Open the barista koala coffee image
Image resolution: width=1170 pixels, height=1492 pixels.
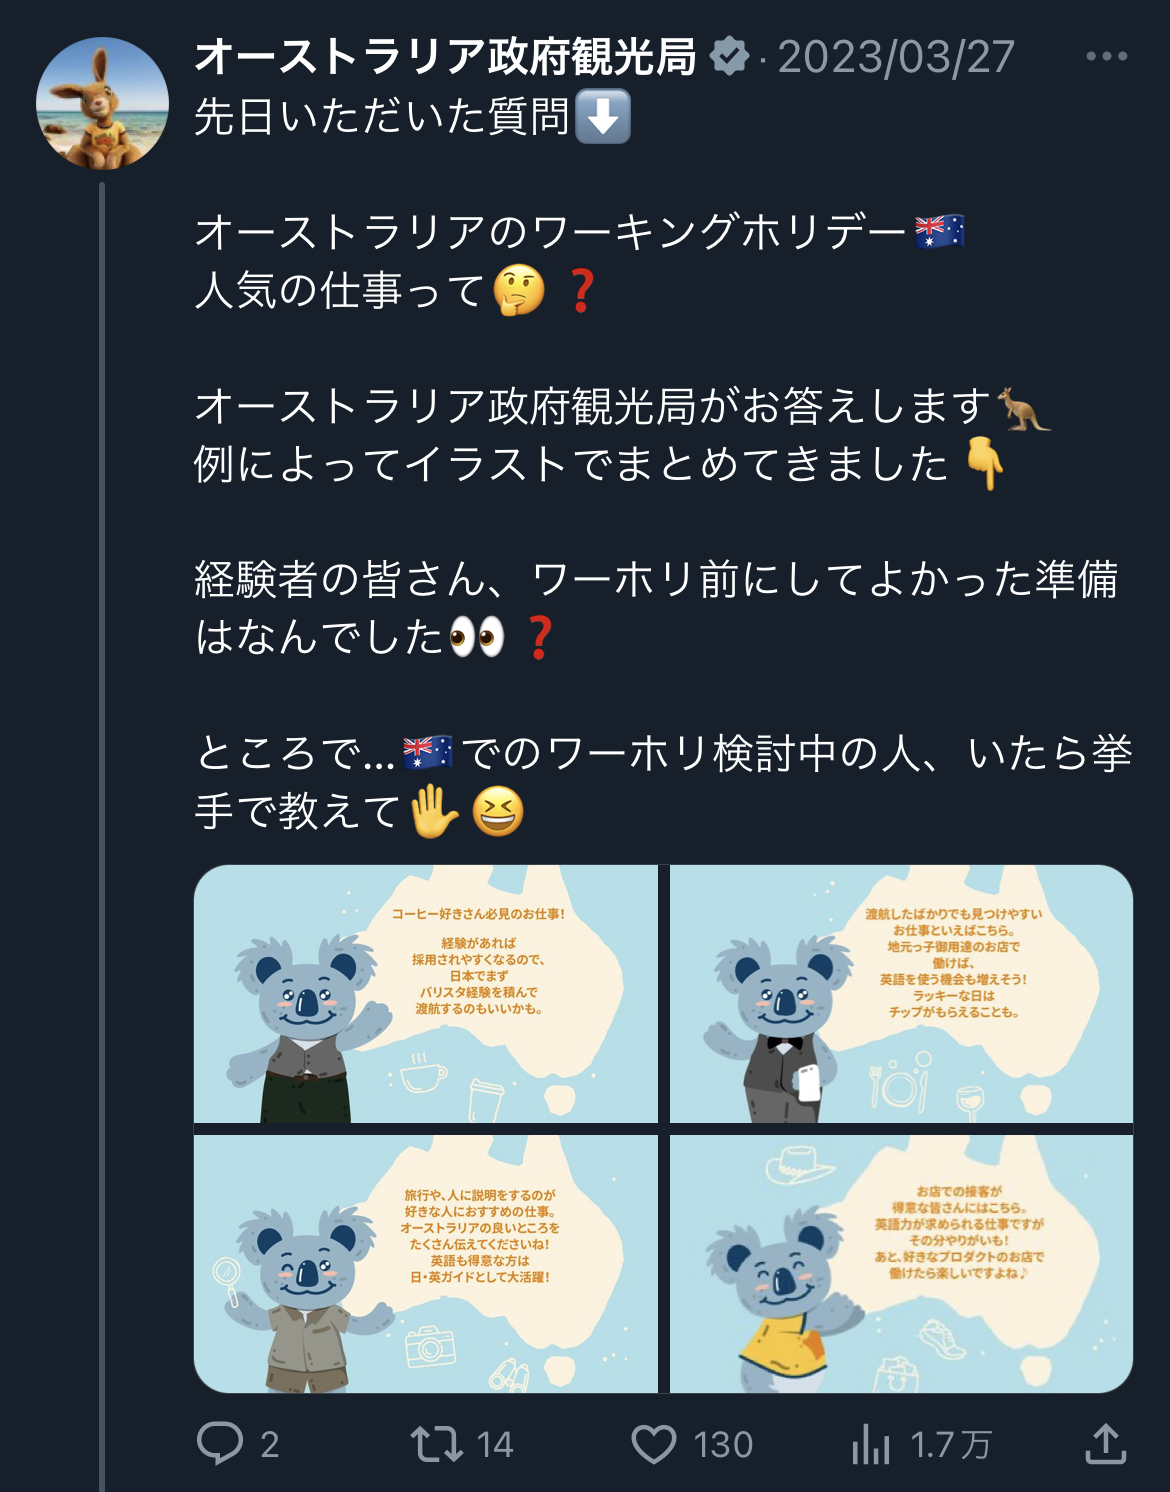(426, 994)
